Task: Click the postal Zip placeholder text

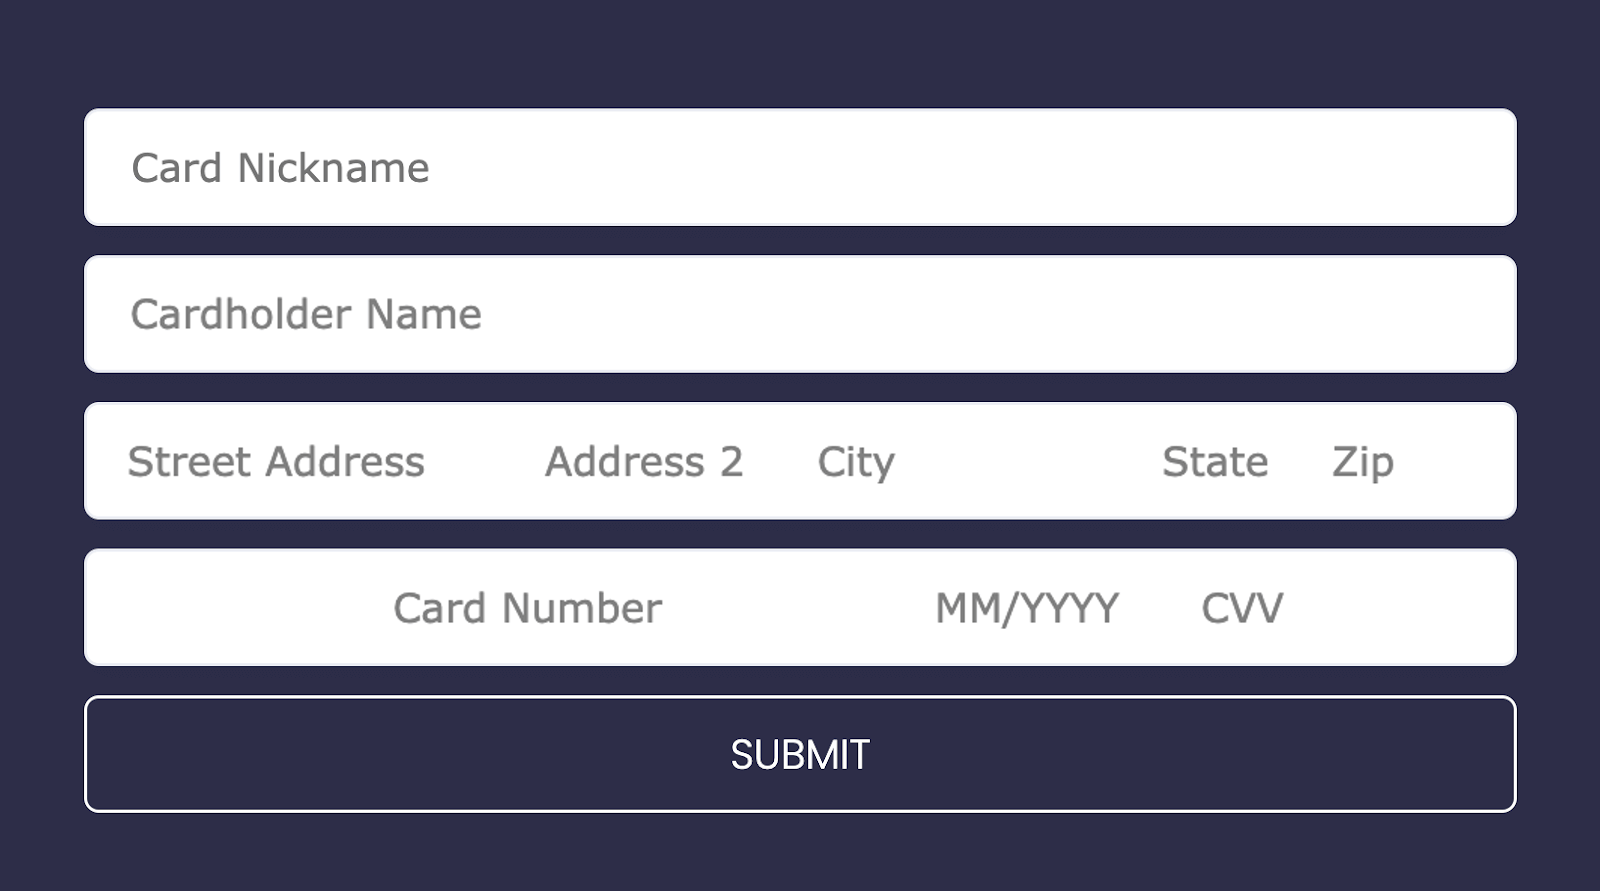Action: 1363,463
